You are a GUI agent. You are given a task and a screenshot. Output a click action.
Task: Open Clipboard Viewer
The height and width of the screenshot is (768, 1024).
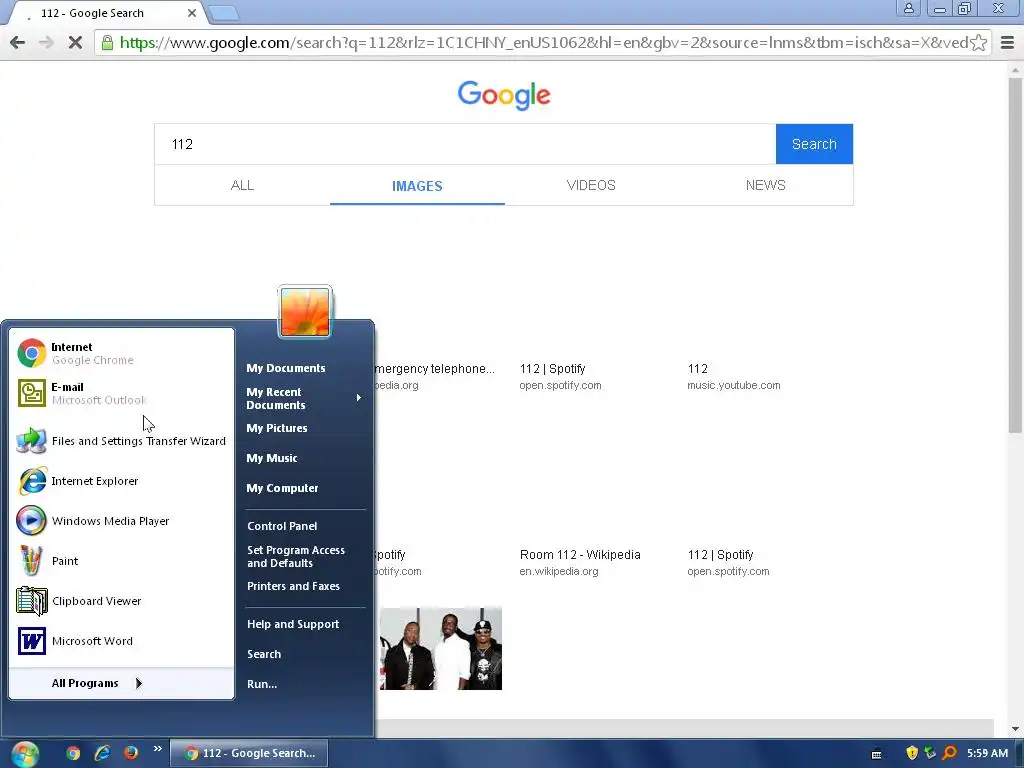point(121,601)
